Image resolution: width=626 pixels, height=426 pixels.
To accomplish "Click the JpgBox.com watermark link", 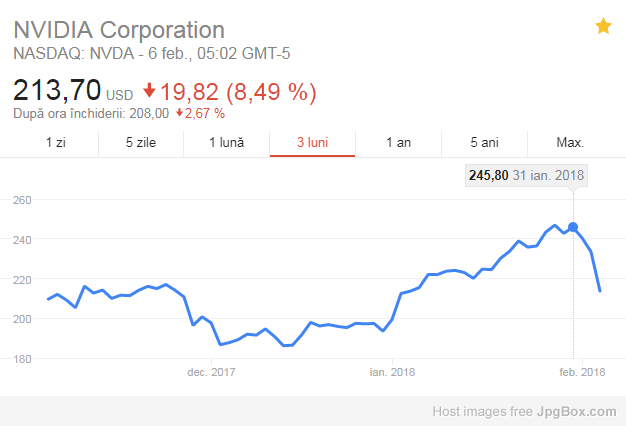I will click(576, 411).
